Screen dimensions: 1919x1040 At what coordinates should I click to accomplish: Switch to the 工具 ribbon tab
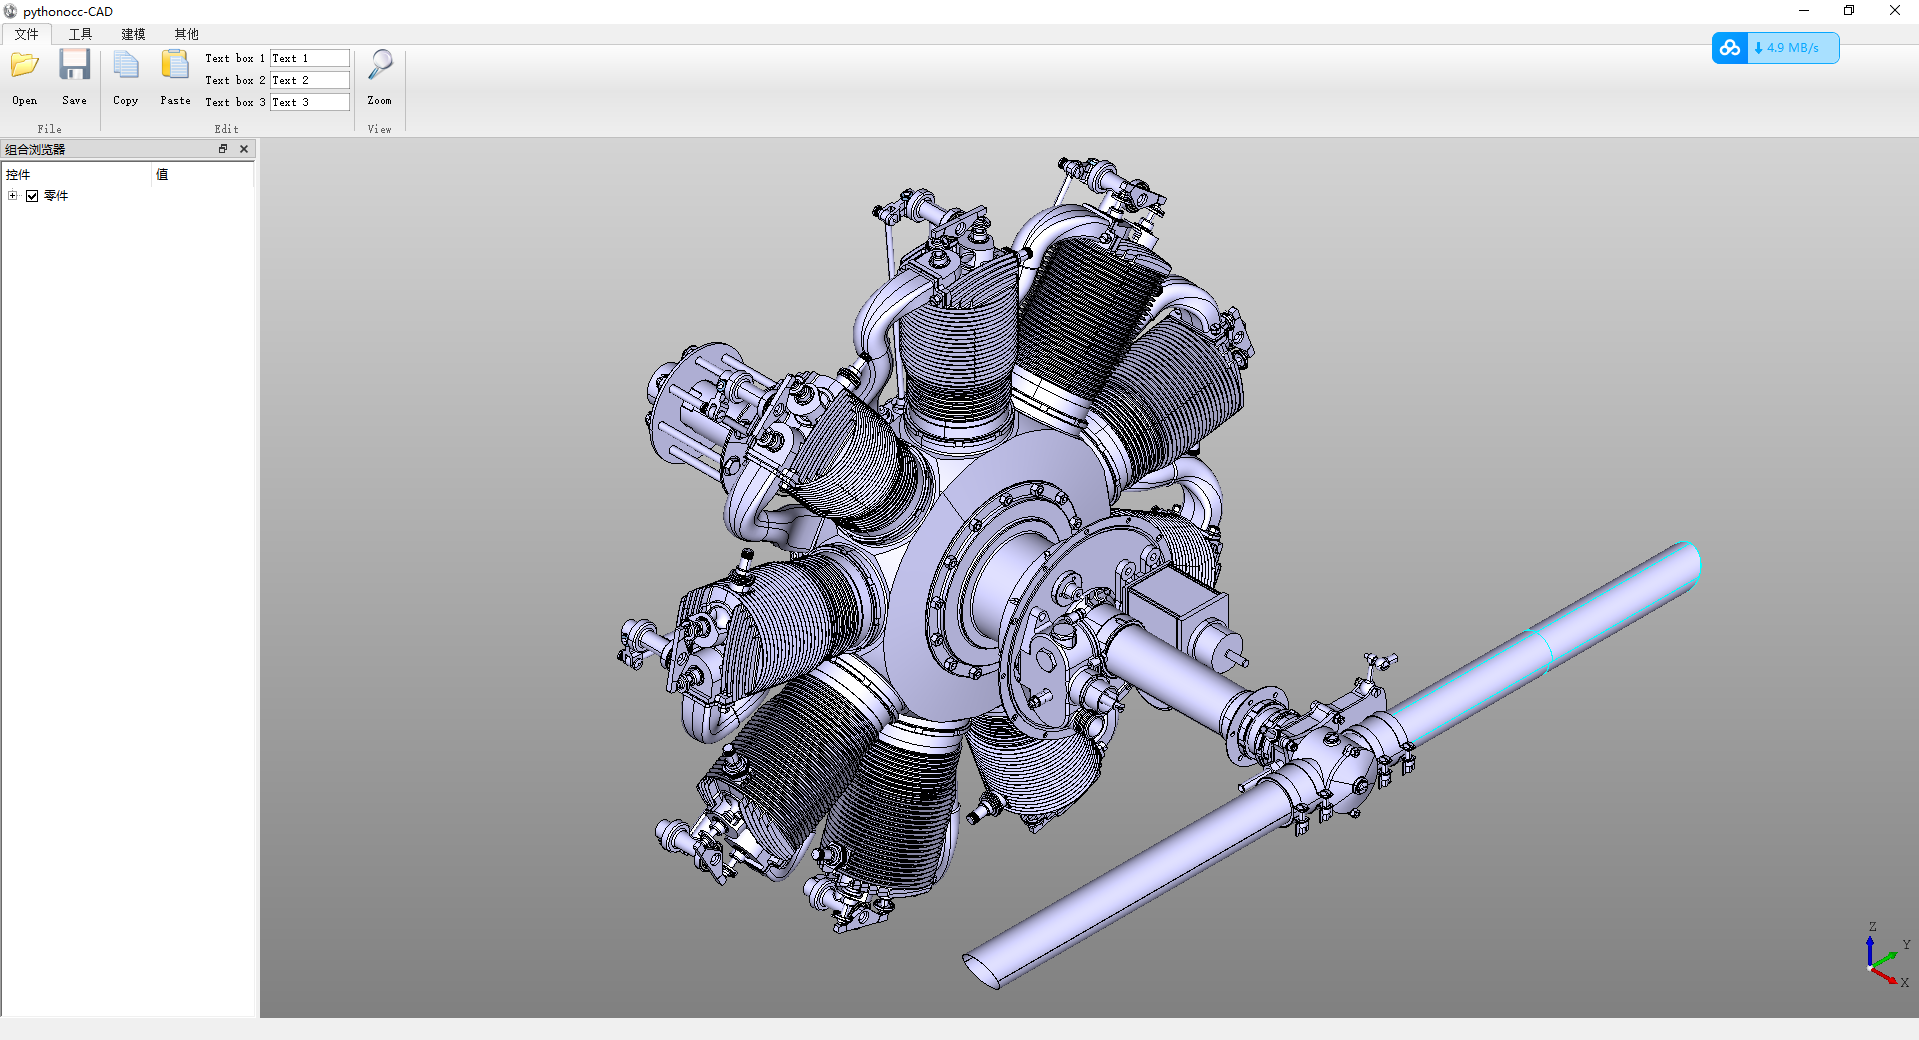[x=80, y=33]
